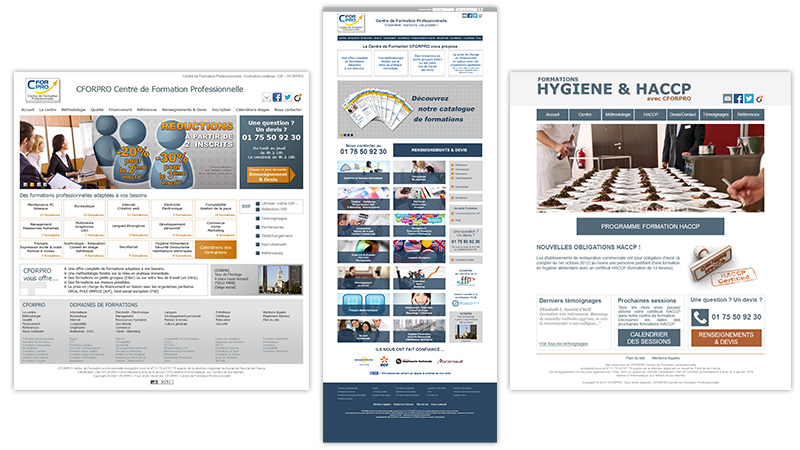Open the Bureautique training card
This screenshot has width=800, height=450.
85,209
